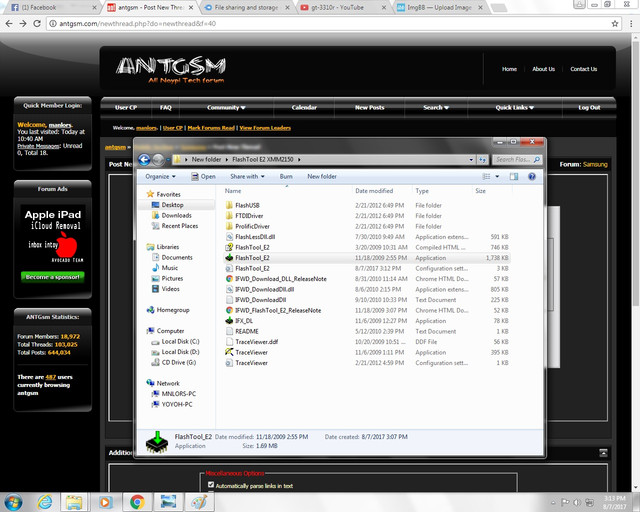This screenshot has width=640, height=512.
Task: Click the Explorer search box
Action: [517, 160]
